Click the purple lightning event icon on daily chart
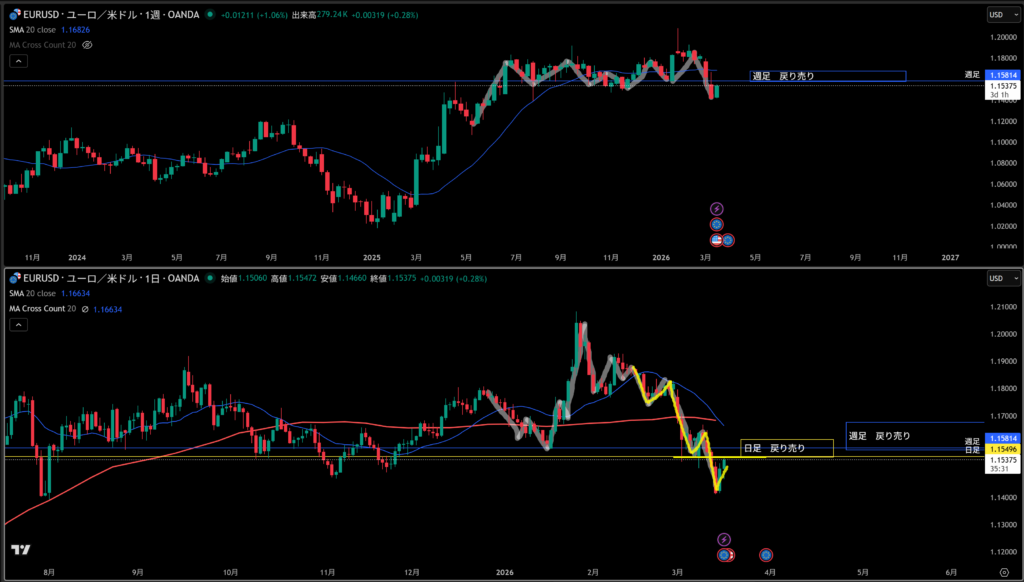This screenshot has width=1024, height=582. (724, 539)
